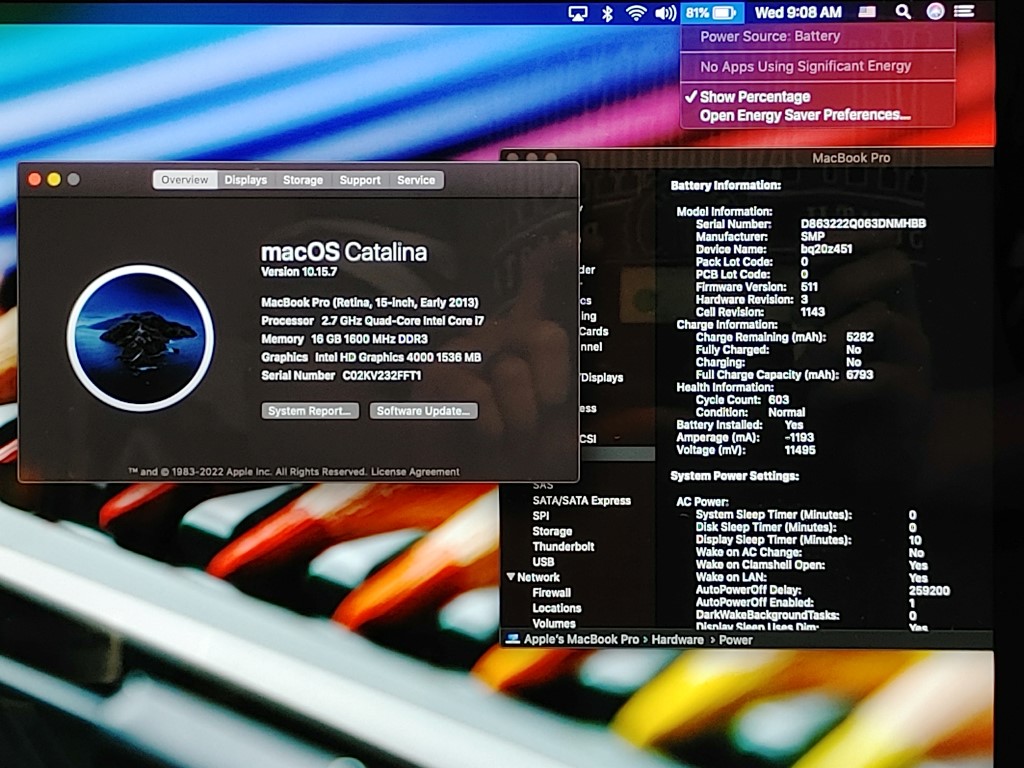
Task: Click No Apps Using Significant Energy entry
Action: 805,67
